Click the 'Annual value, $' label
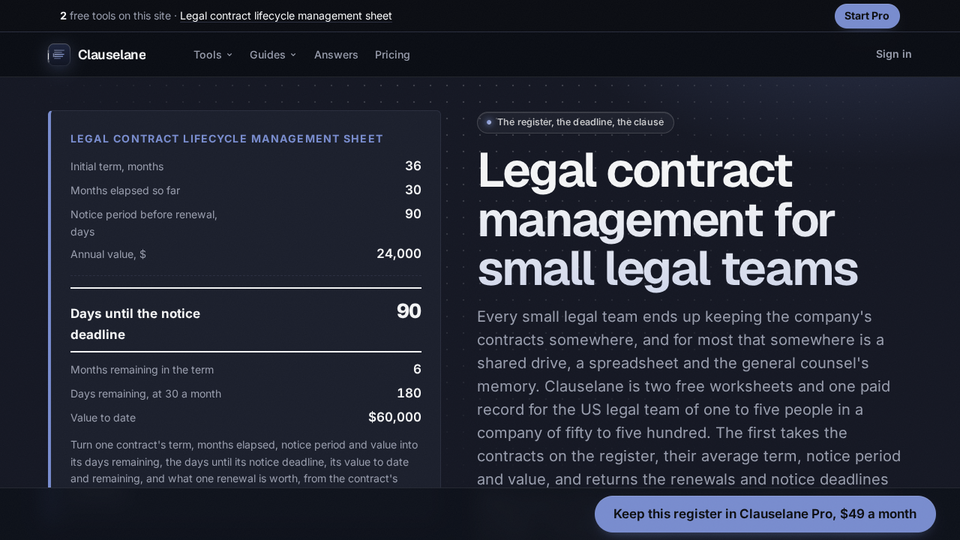This screenshot has width=960, height=540. (108, 254)
